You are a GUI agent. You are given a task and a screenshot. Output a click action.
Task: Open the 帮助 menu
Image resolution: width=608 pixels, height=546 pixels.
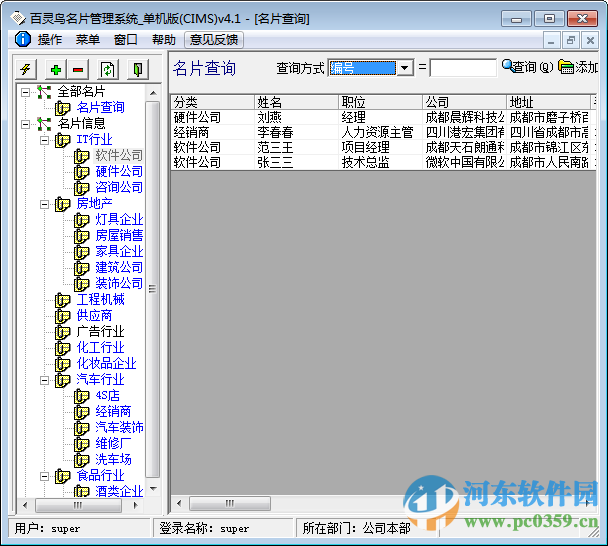tap(163, 40)
